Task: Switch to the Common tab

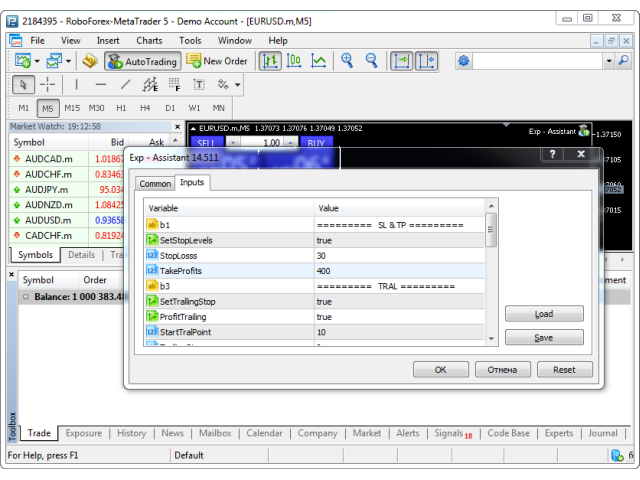Action: [x=155, y=184]
